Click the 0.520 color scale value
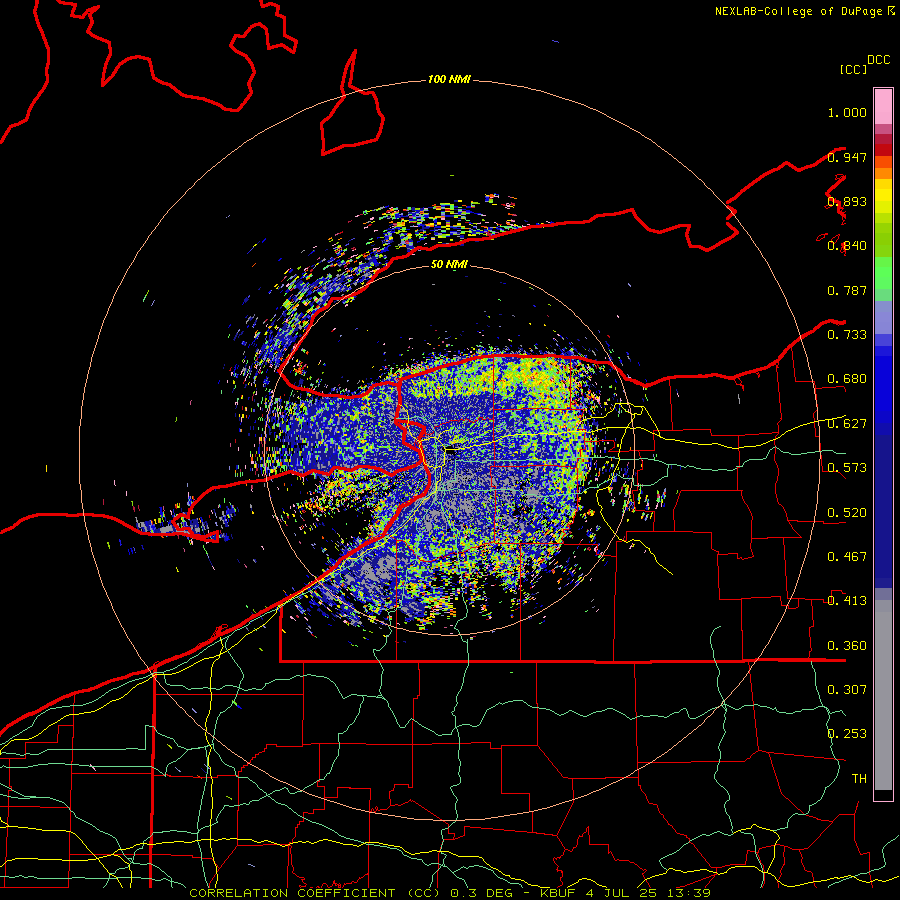The width and height of the screenshot is (900, 900). click(x=847, y=513)
